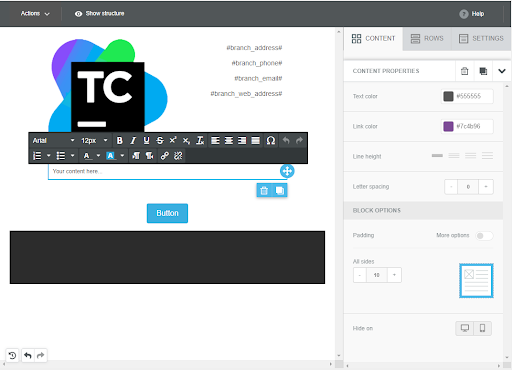Switch to the Rows tab
Image resolution: width=512 pixels, height=370 pixels.
427,39
